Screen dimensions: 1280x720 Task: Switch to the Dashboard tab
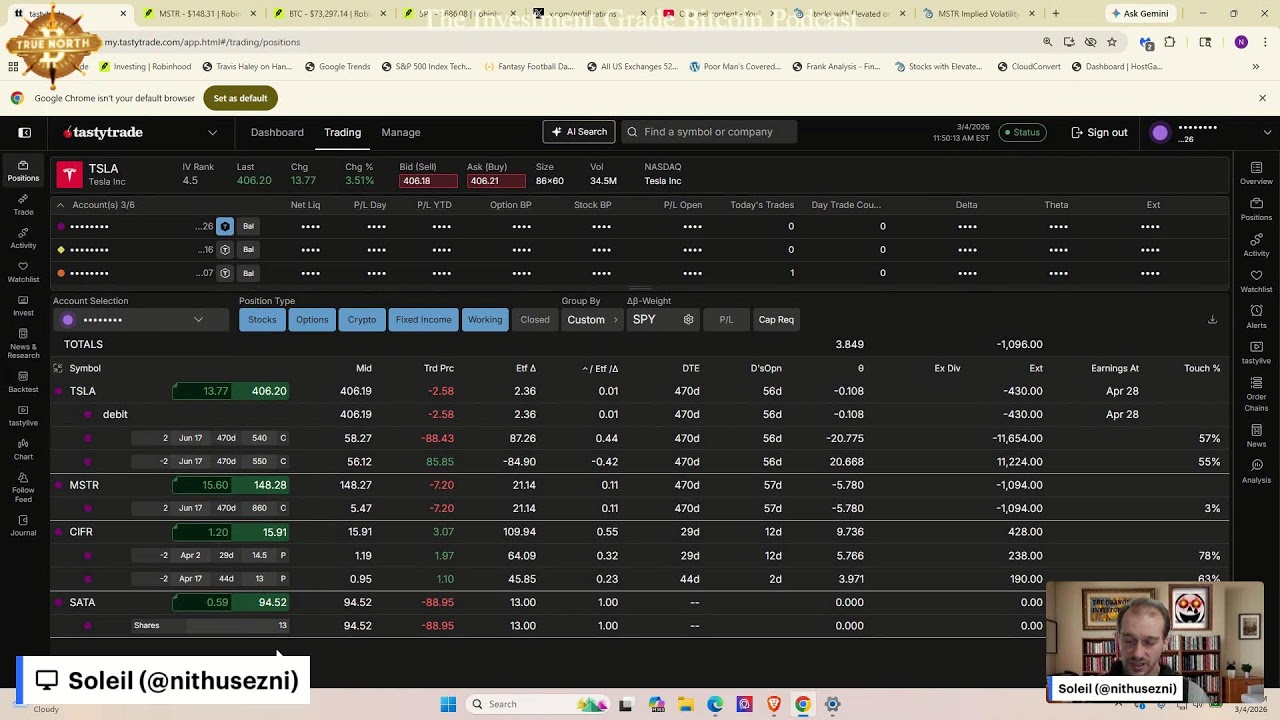pyautogui.click(x=277, y=132)
